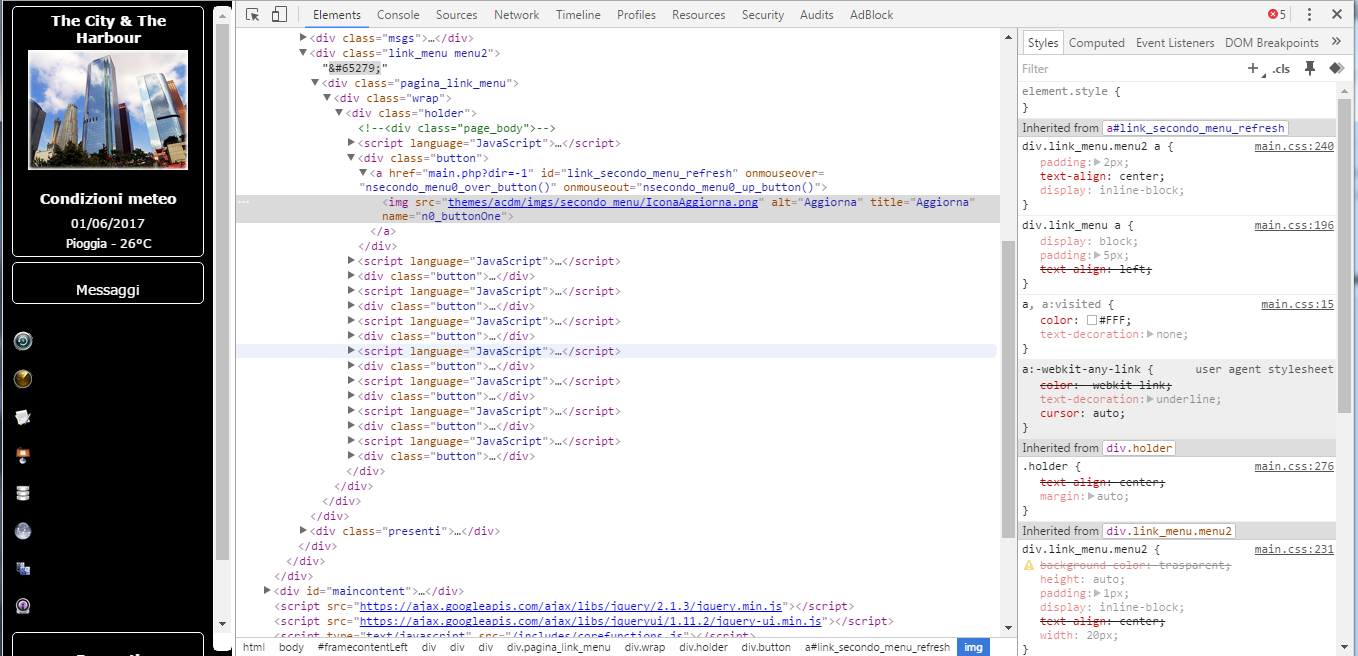The height and width of the screenshot is (656, 1358).
Task: Click the globe icon in page sidebar
Action: 23,531
